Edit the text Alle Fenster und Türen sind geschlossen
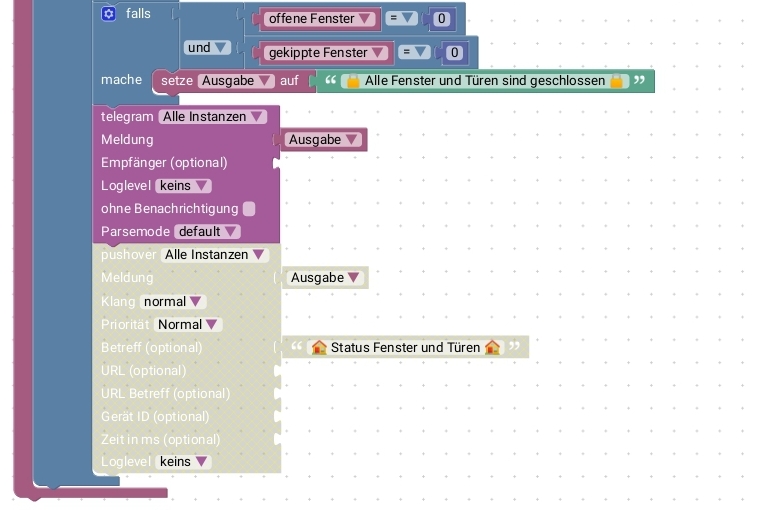Viewport: 763px width, 510px height. coord(485,81)
